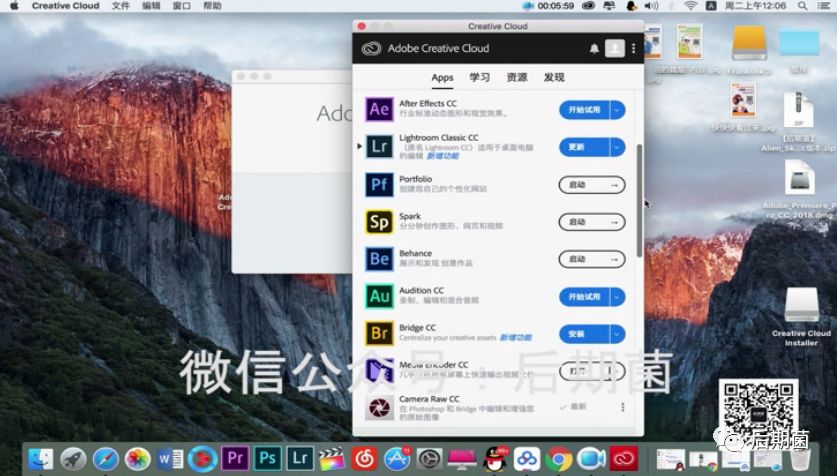Screen dimensions: 837x476
Task: Click the Adobe Creative Cloud logo
Action: point(371,49)
